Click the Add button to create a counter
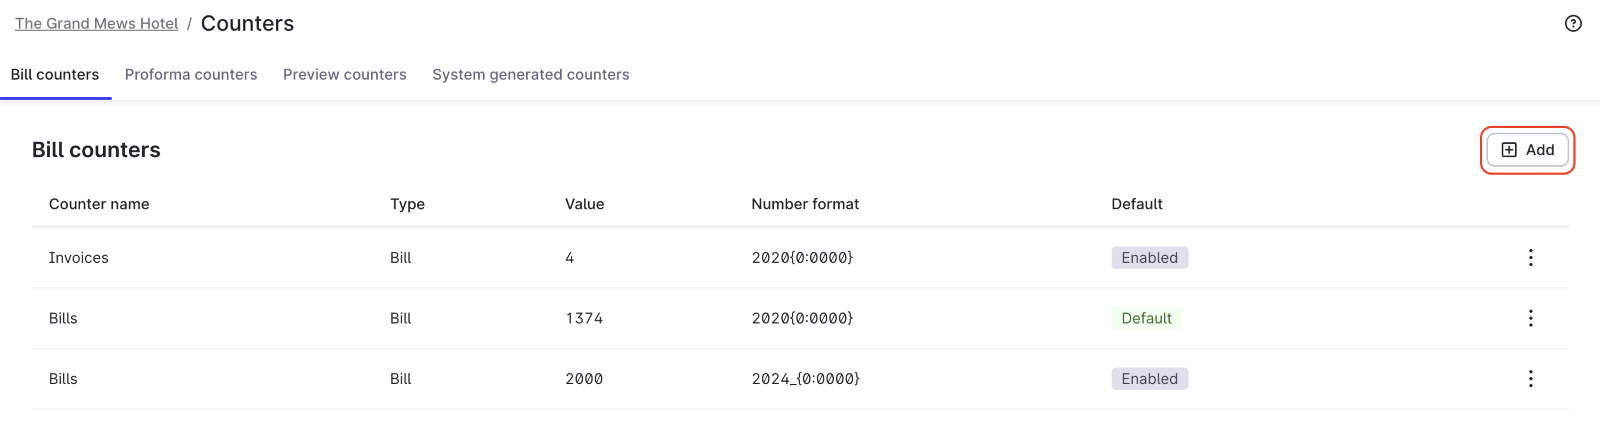 [x=1527, y=150]
